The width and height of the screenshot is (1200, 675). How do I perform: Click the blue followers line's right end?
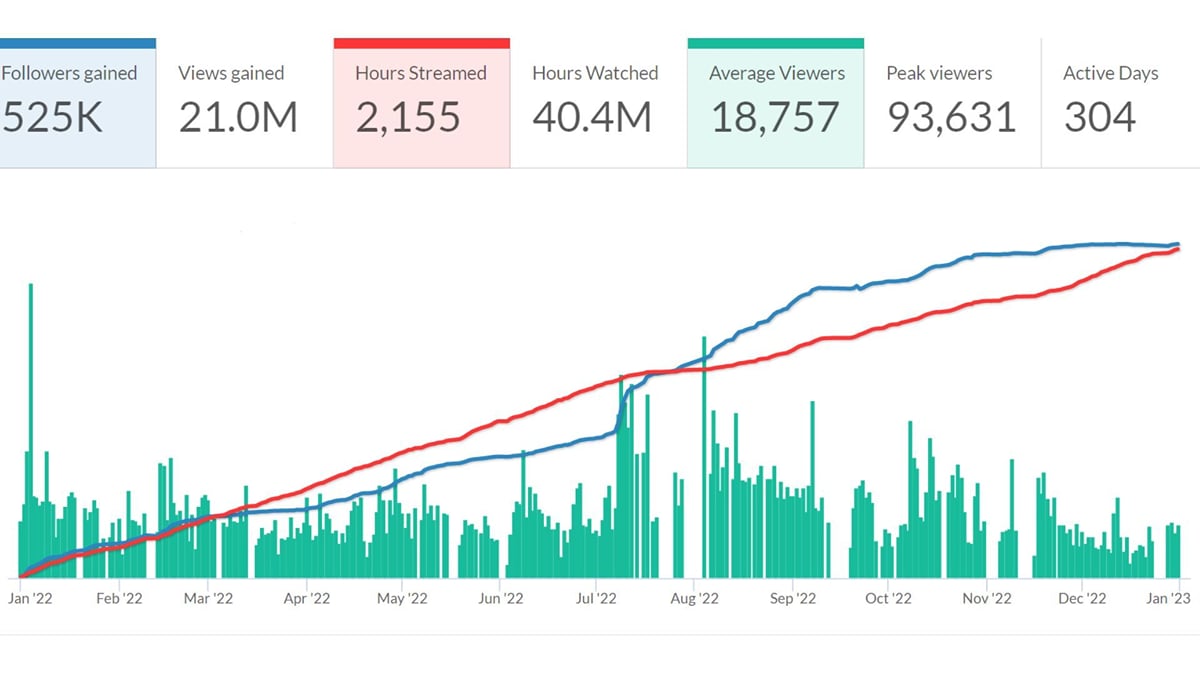[1178, 244]
